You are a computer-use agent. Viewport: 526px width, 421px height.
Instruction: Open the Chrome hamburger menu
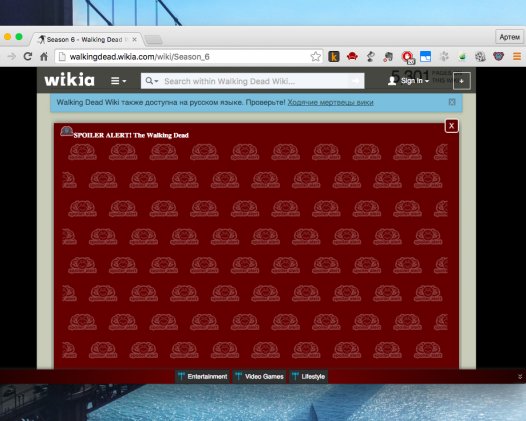pos(517,56)
